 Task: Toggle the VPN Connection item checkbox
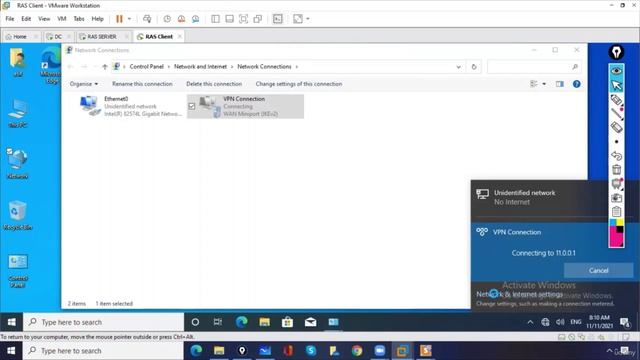coord(192,106)
